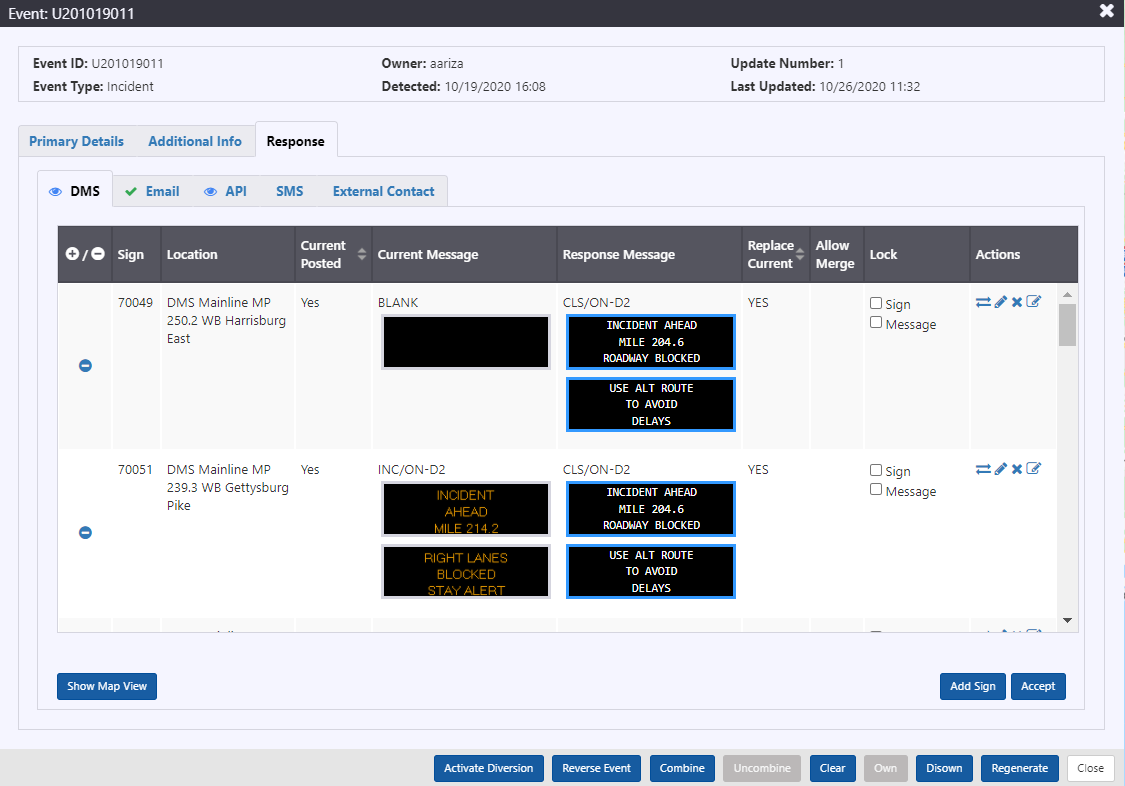Collapse the row for sign 70049
This screenshot has width=1125, height=786.
[x=85, y=366]
